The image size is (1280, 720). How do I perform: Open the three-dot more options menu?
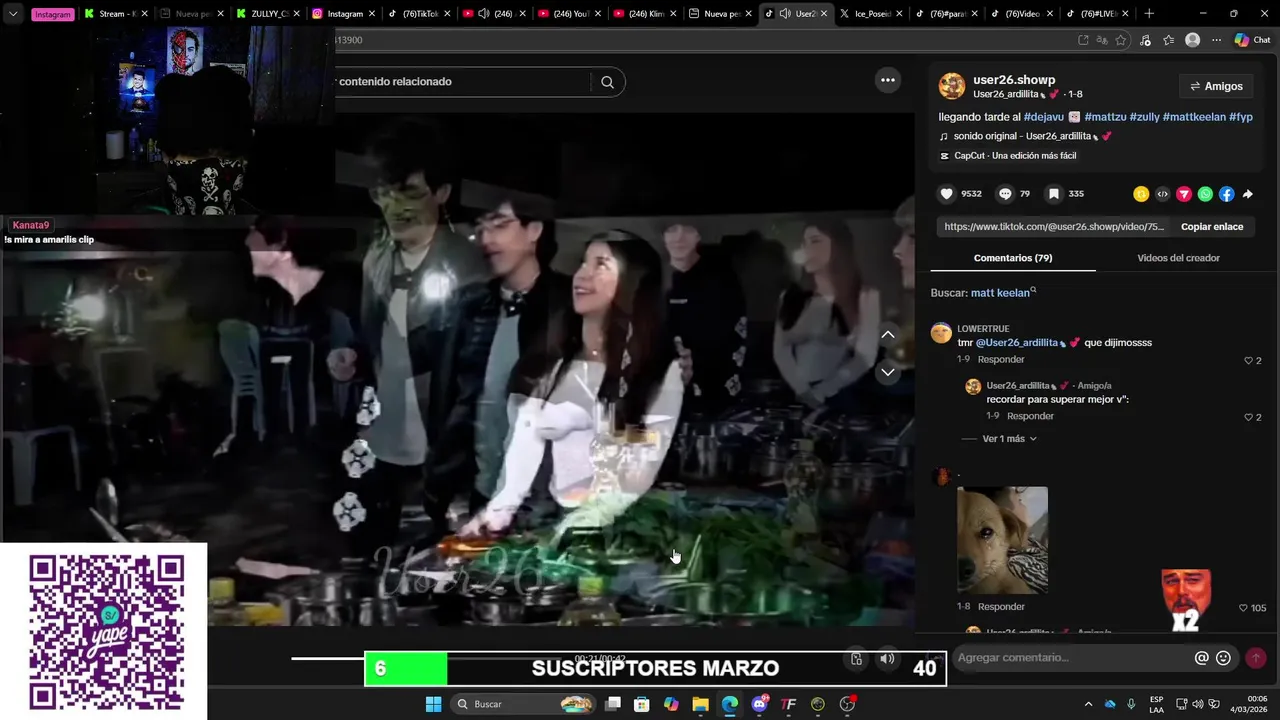pos(887,80)
